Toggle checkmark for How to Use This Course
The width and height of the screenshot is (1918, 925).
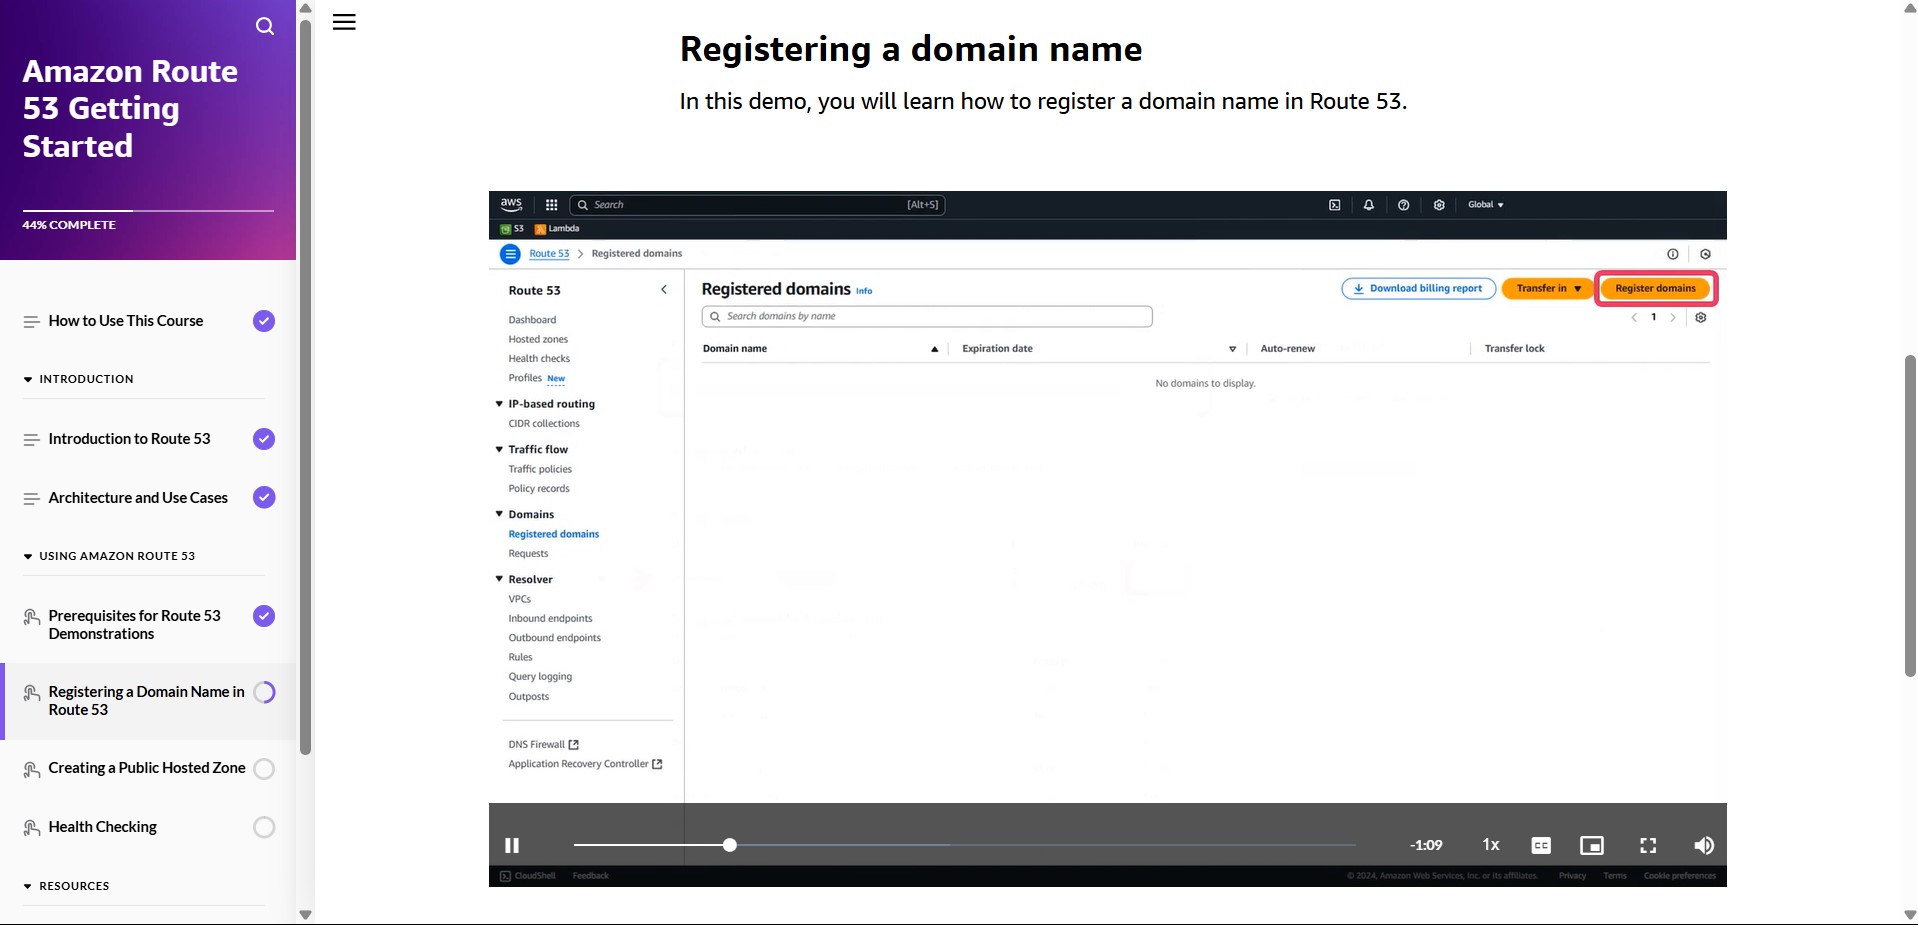[264, 321]
